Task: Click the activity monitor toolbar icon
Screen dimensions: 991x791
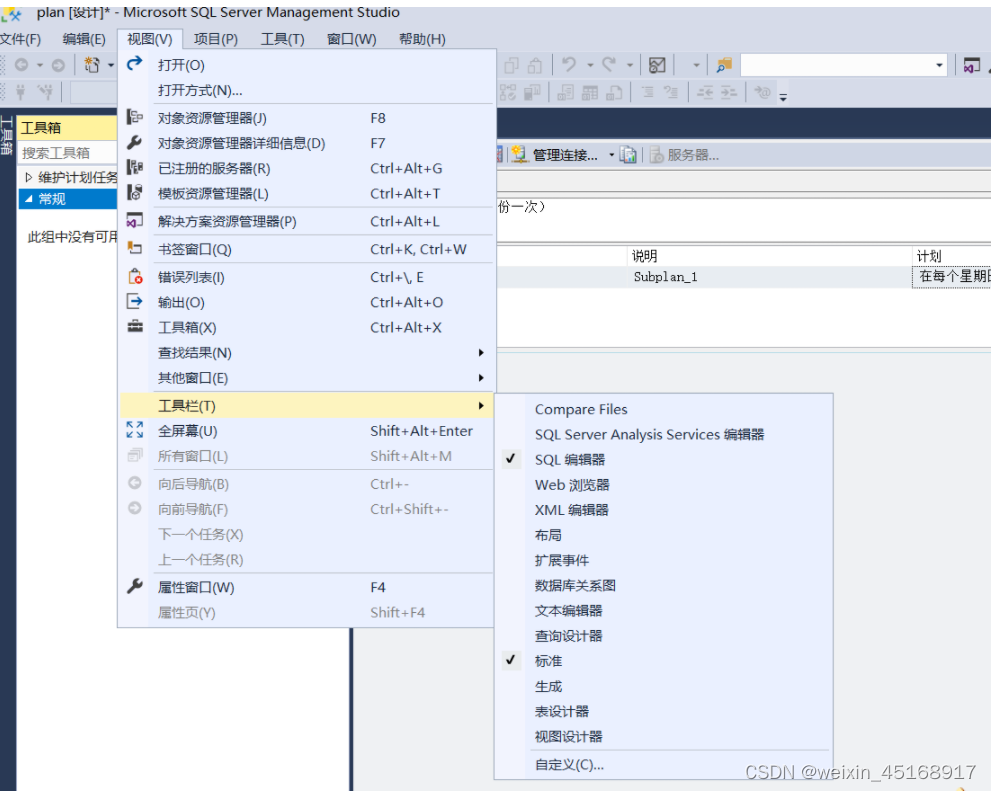Action: pos(657,64)
